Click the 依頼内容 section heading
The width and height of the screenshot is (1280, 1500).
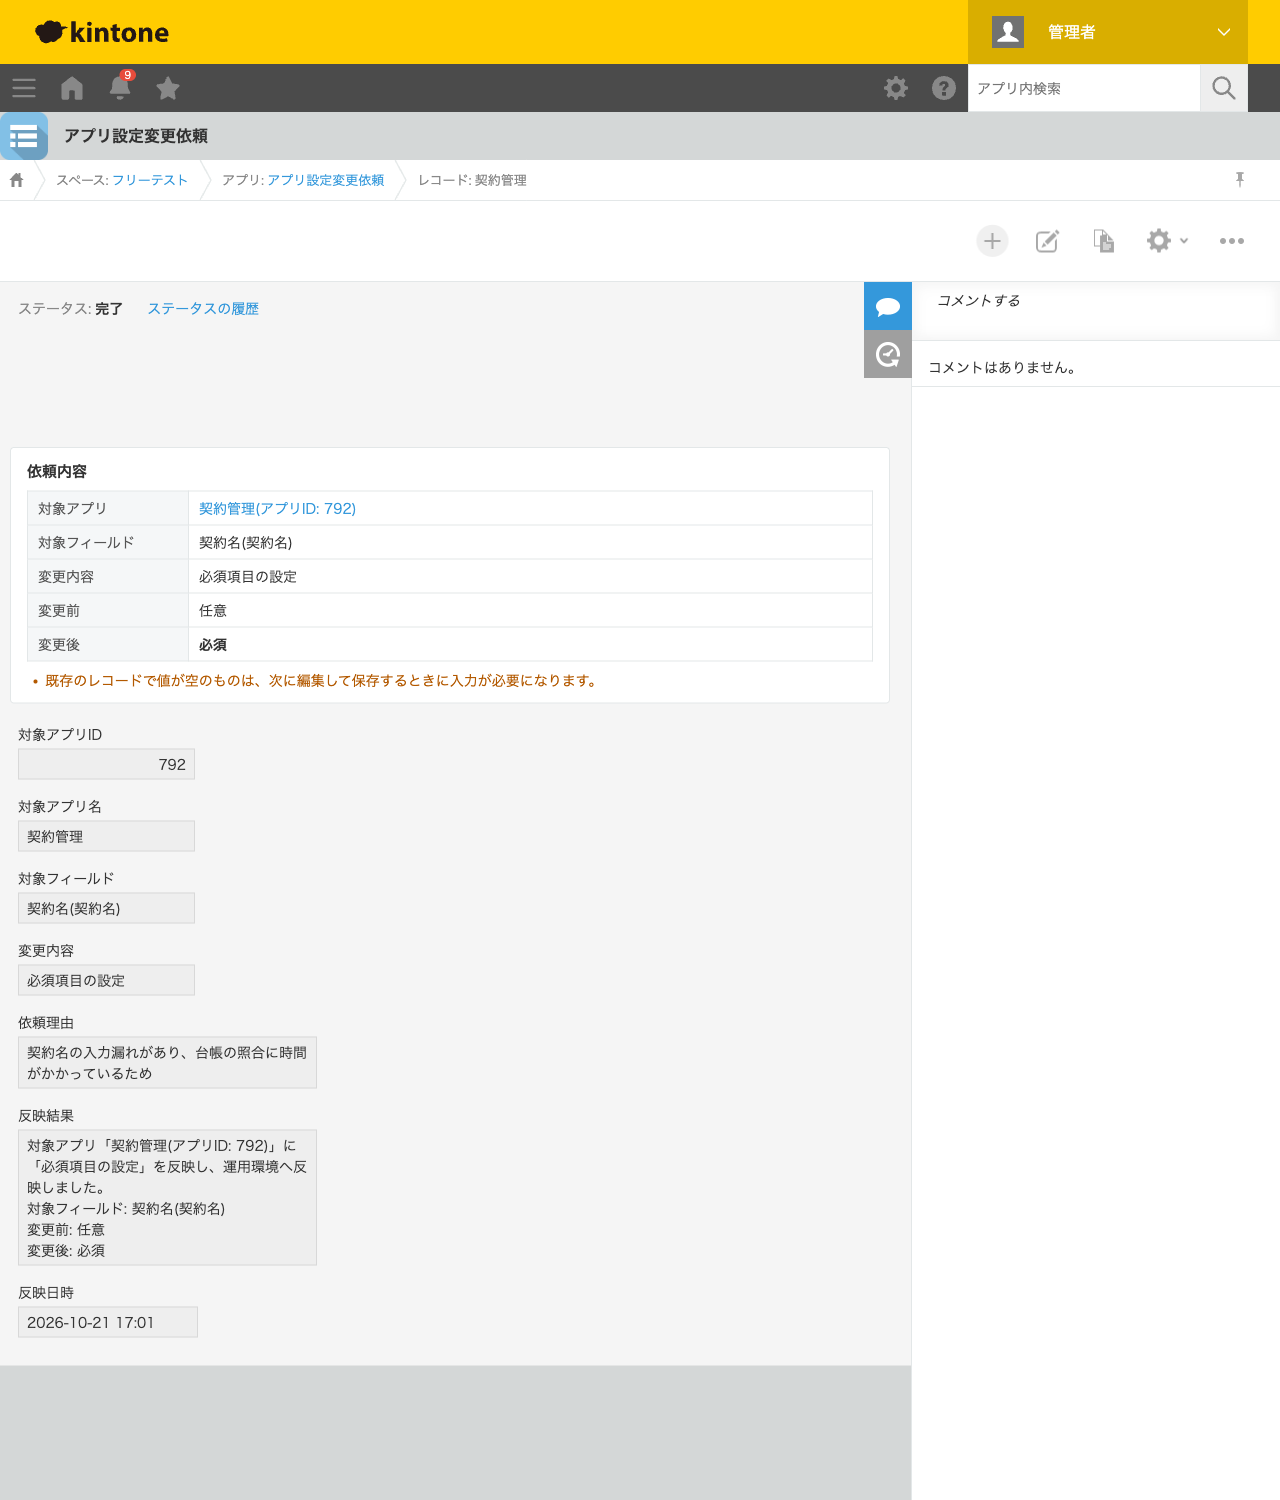(x=57, y=471)
